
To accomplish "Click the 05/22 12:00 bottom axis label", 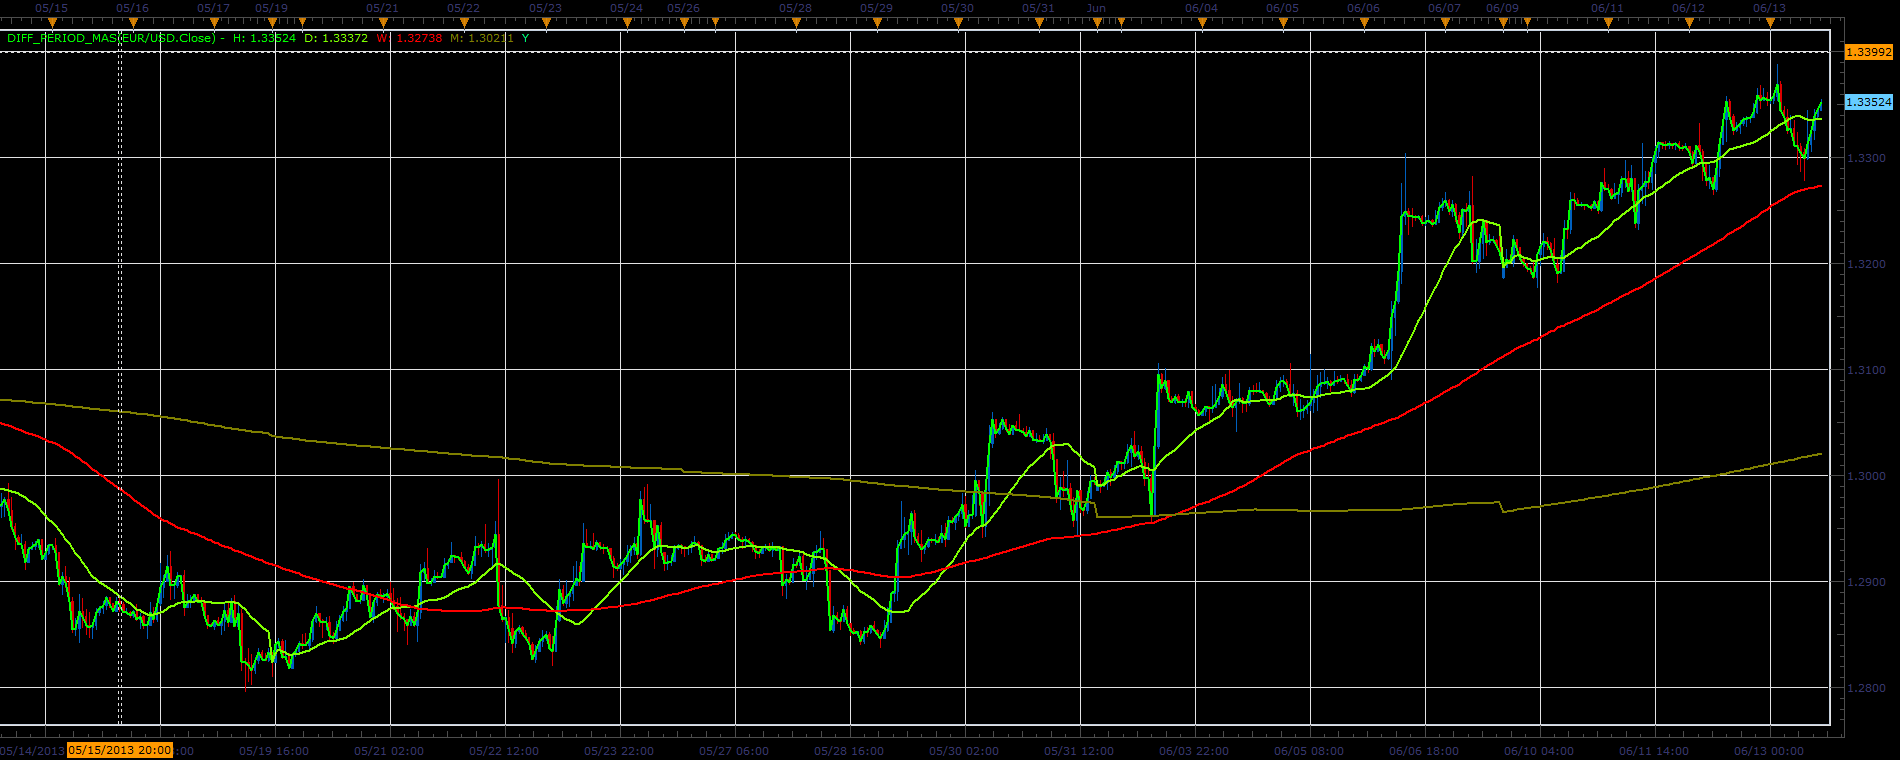I will [x=504, y=751].
